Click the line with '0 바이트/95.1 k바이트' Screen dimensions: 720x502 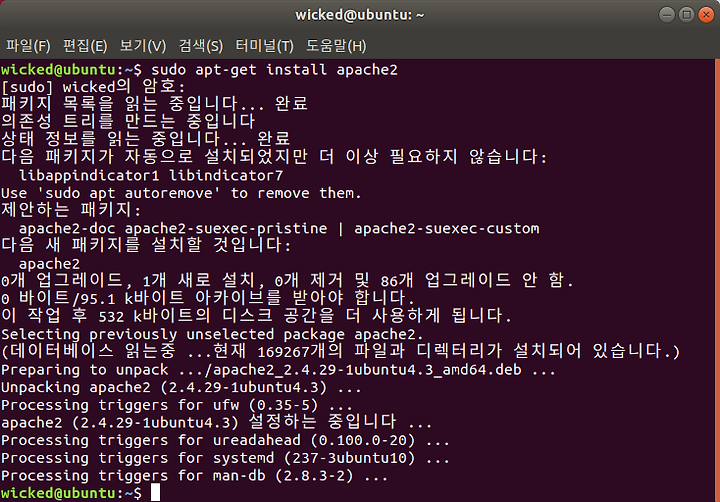[x=208, y=298]
